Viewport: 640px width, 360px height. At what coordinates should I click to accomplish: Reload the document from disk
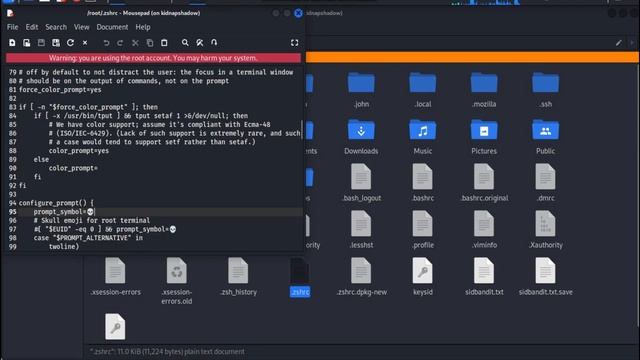coord(70,43)
